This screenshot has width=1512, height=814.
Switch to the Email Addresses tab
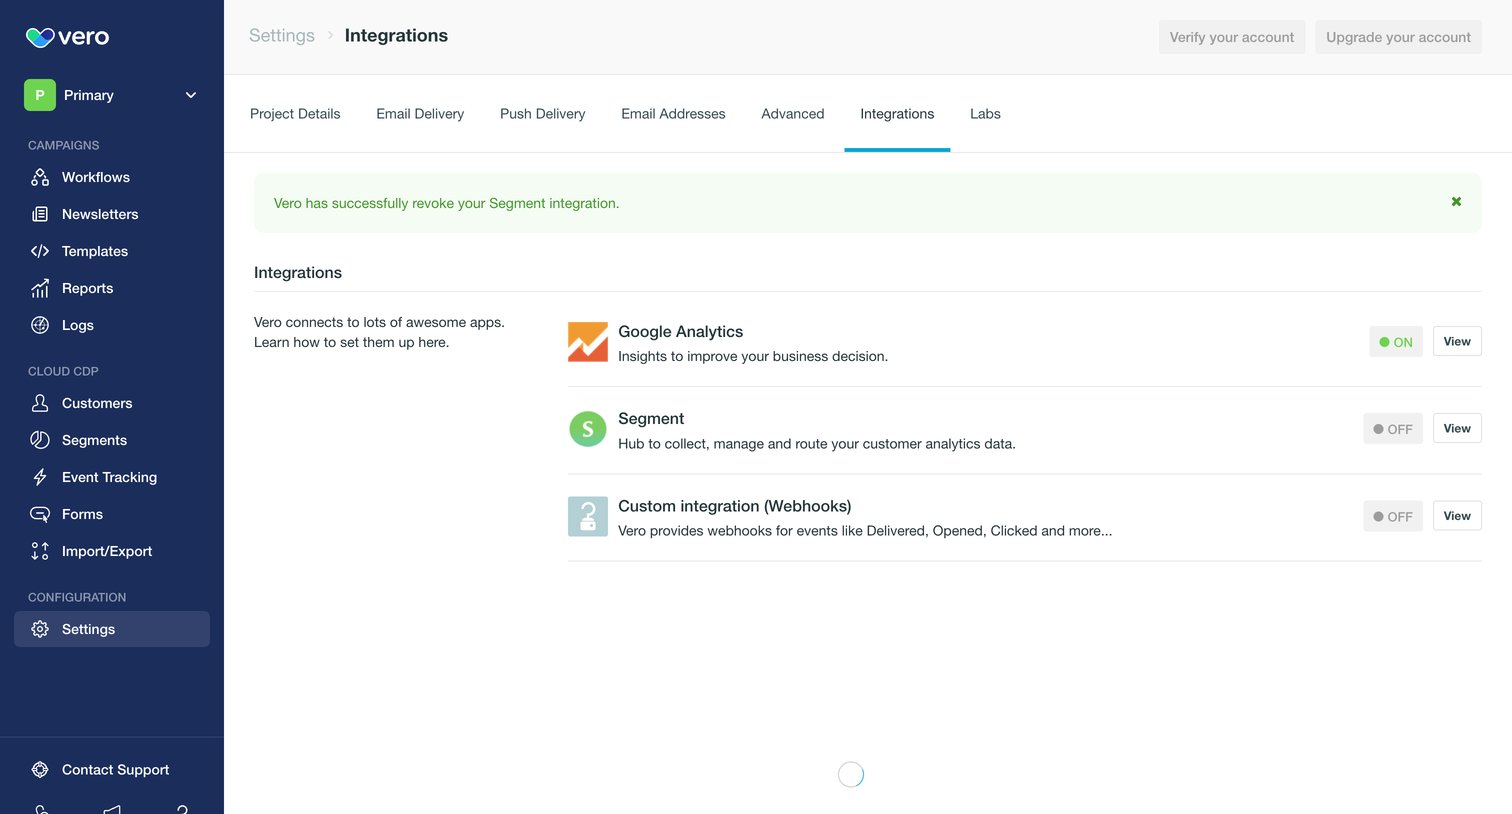coord(673,114)
